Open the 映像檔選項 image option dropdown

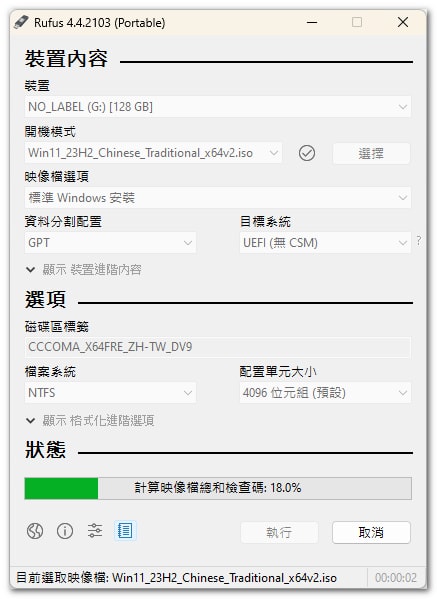(218, 198)
